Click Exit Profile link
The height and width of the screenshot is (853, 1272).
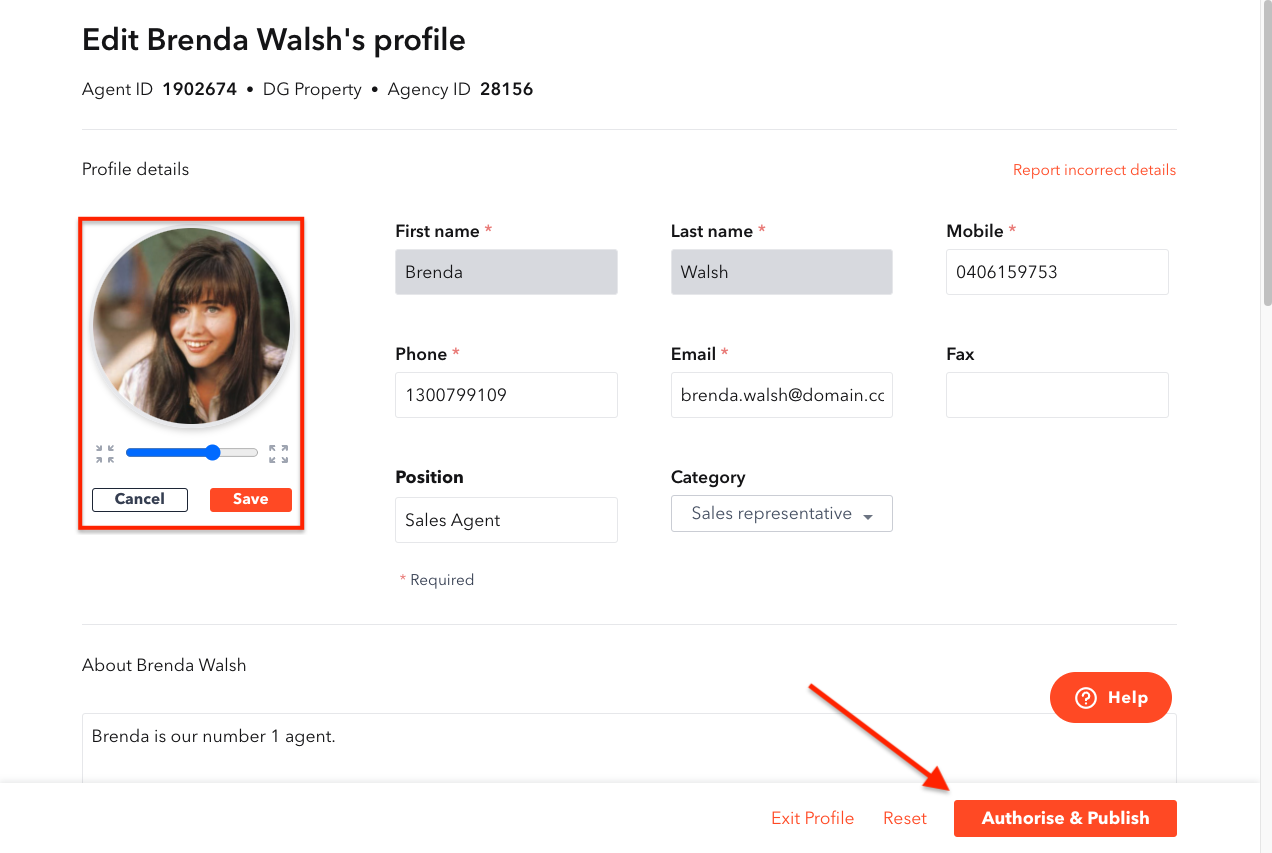coord(813,818)
